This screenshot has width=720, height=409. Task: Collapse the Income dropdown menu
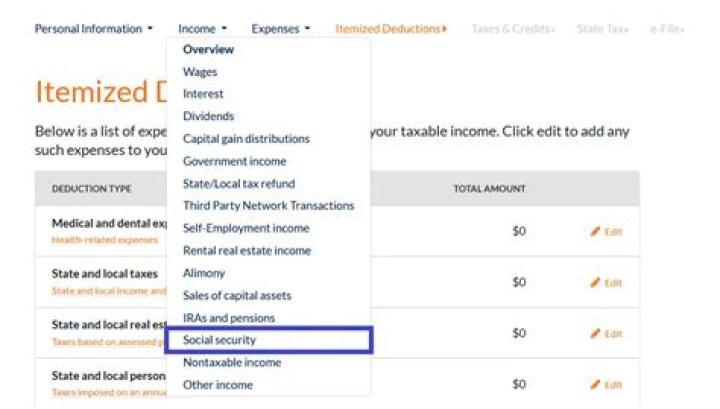click(x=203, y=29)
